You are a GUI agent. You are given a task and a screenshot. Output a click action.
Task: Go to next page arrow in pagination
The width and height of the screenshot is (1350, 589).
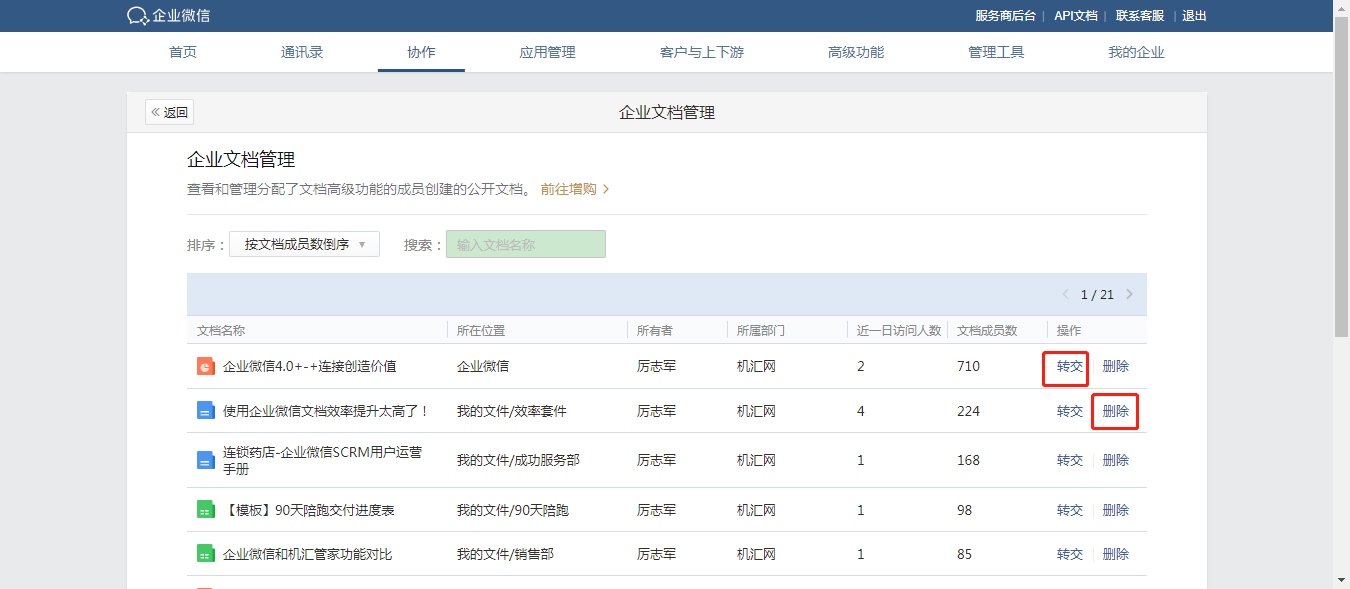pyautogui.click(x=1130, y=294)
